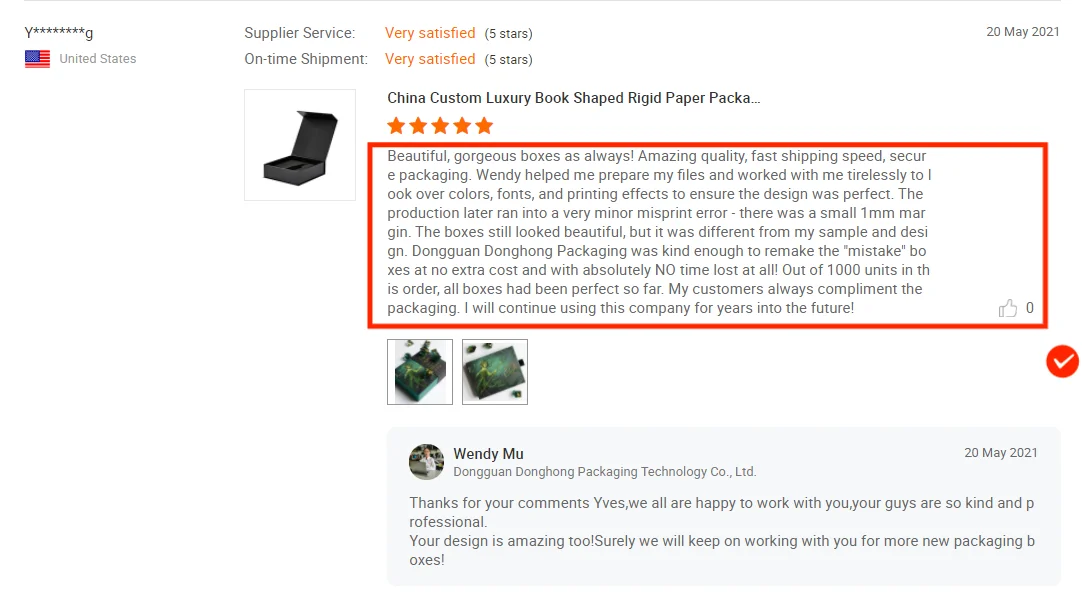Click the fifth orange rating star
1092x594 pixels.
coord(484,126)
